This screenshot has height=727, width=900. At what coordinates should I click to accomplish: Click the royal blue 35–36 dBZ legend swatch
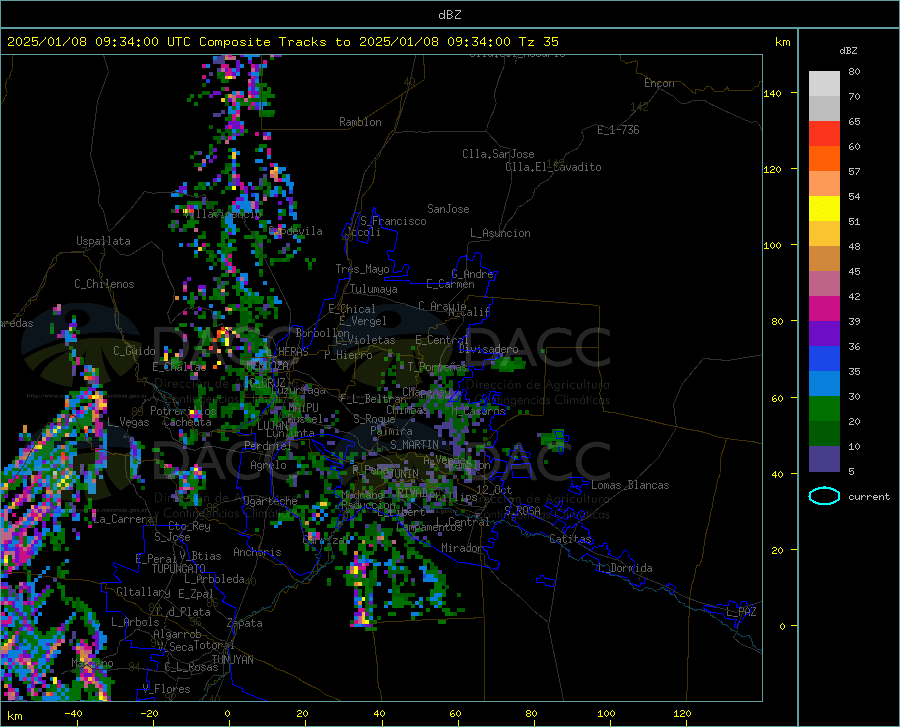(x=824, y=359)
